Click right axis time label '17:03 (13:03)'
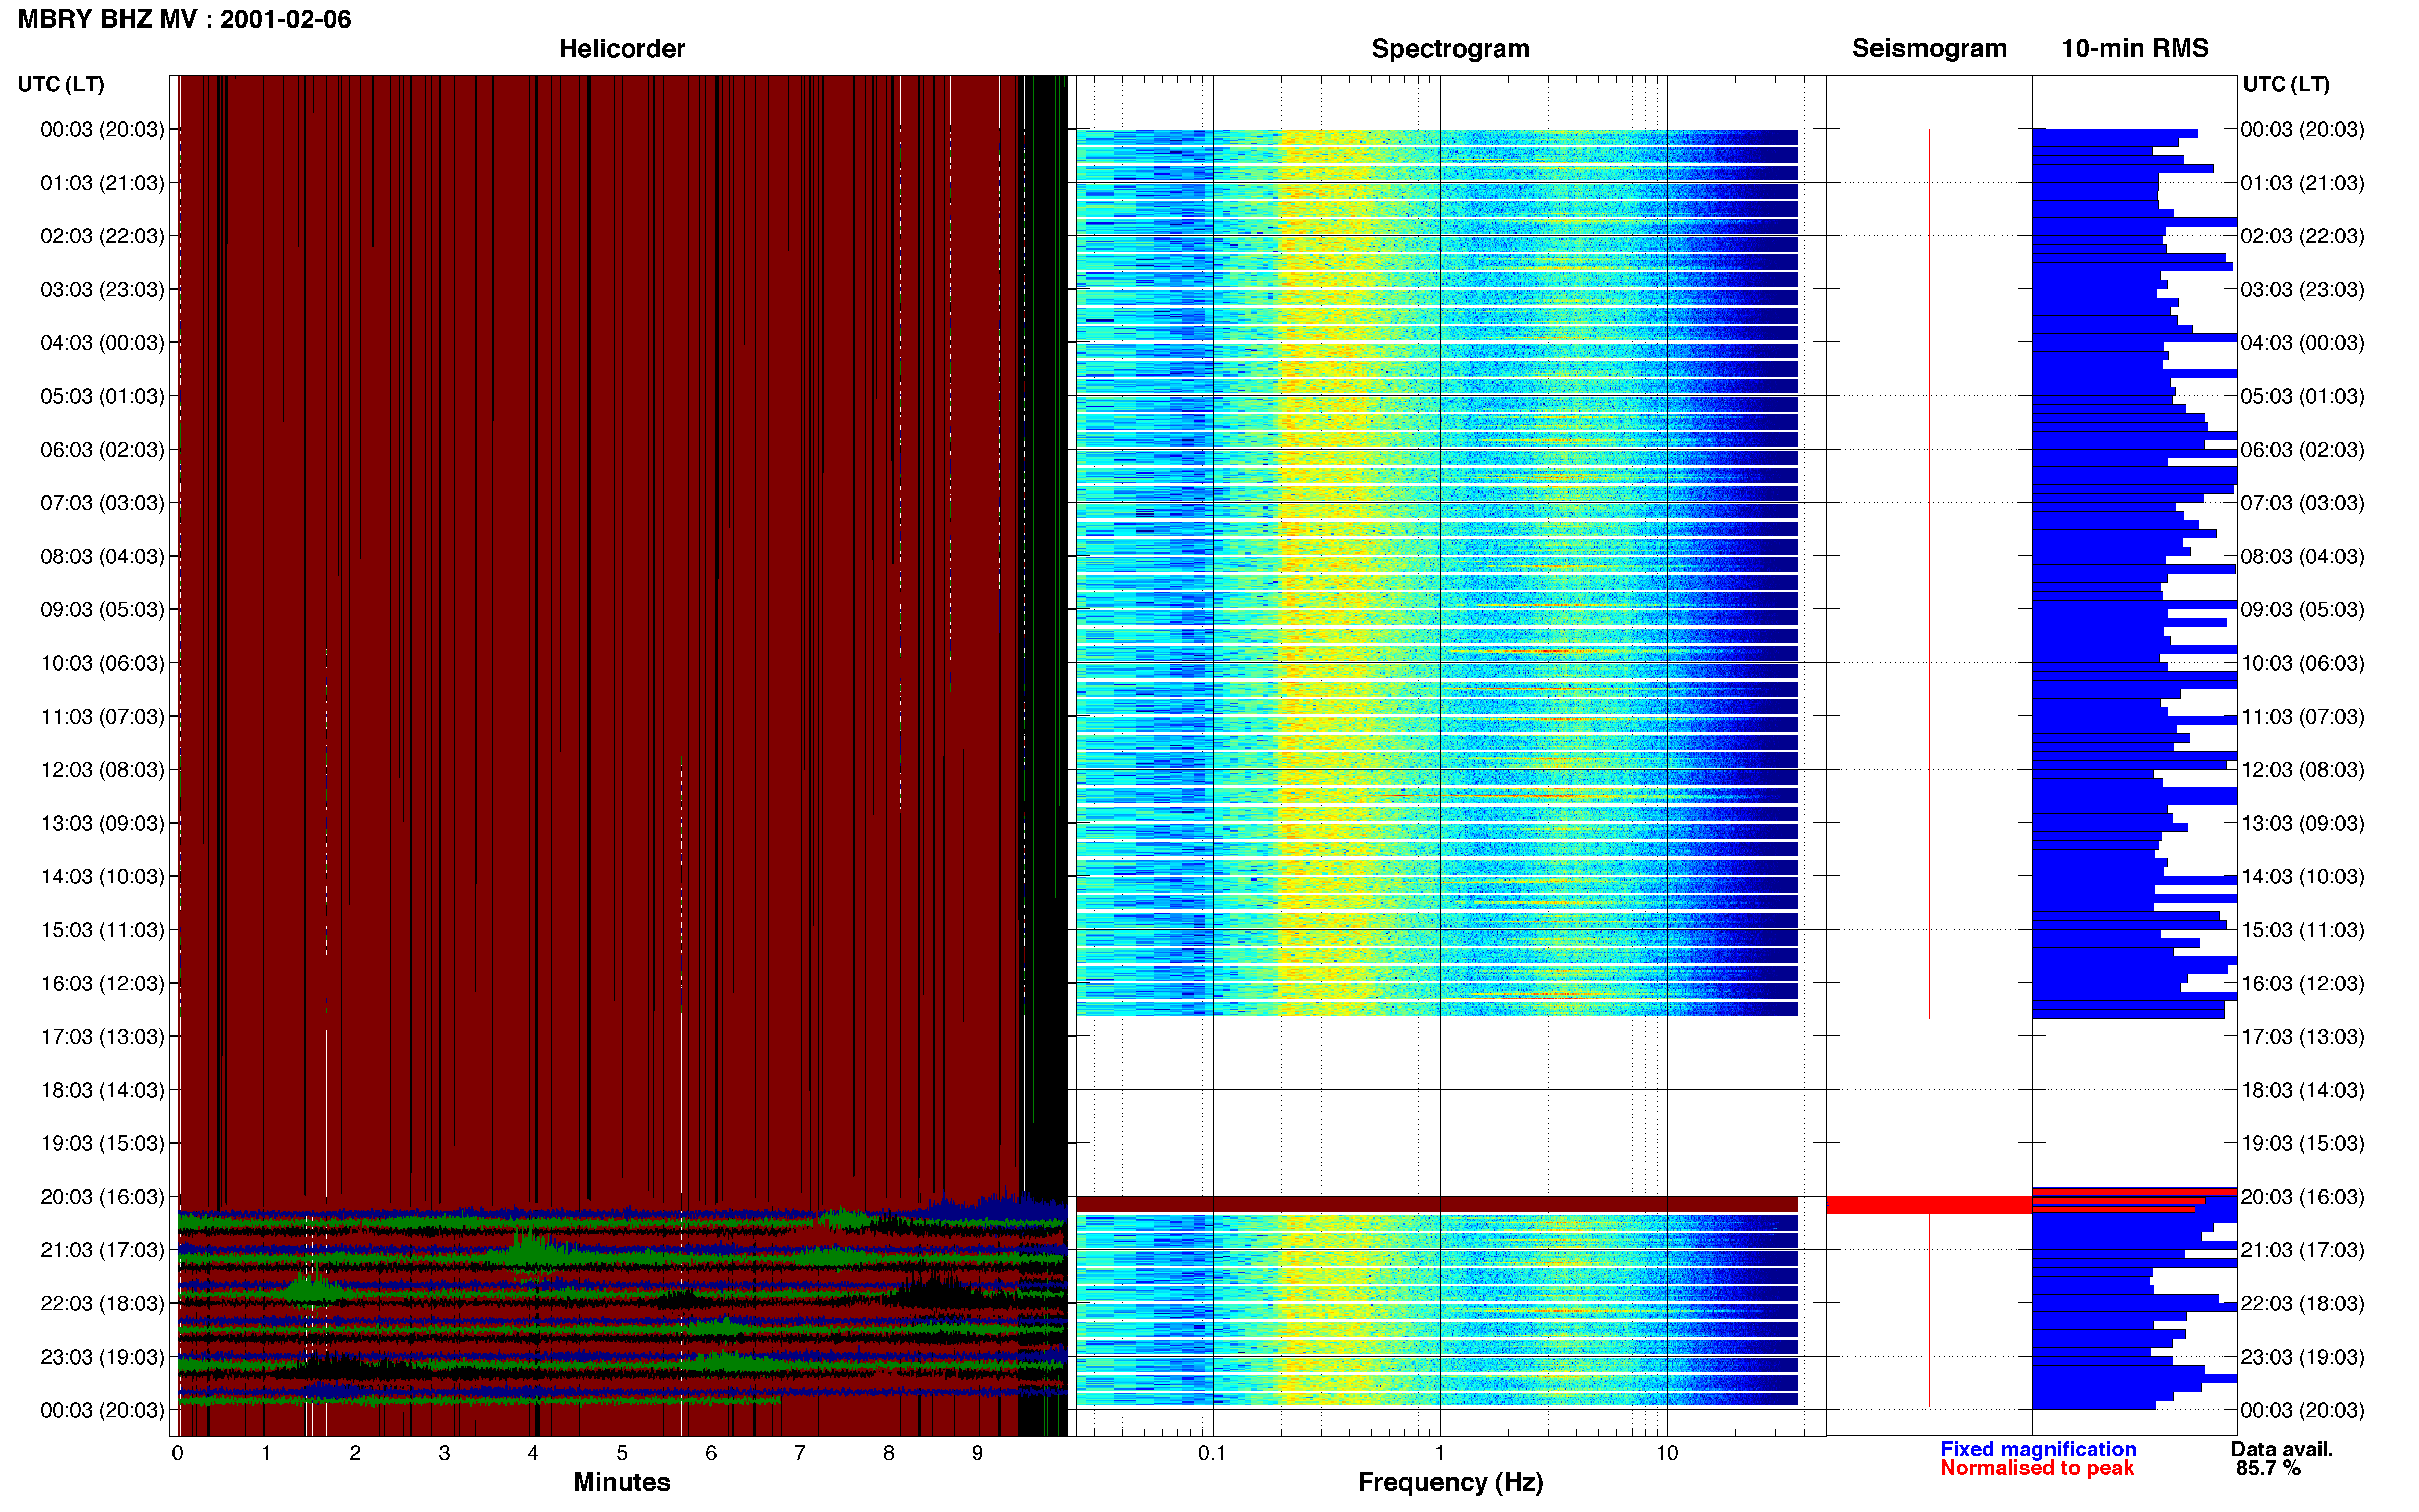This screenshot has width=2419, height=1512. pyautogui.click(x=2303, y=1037)
